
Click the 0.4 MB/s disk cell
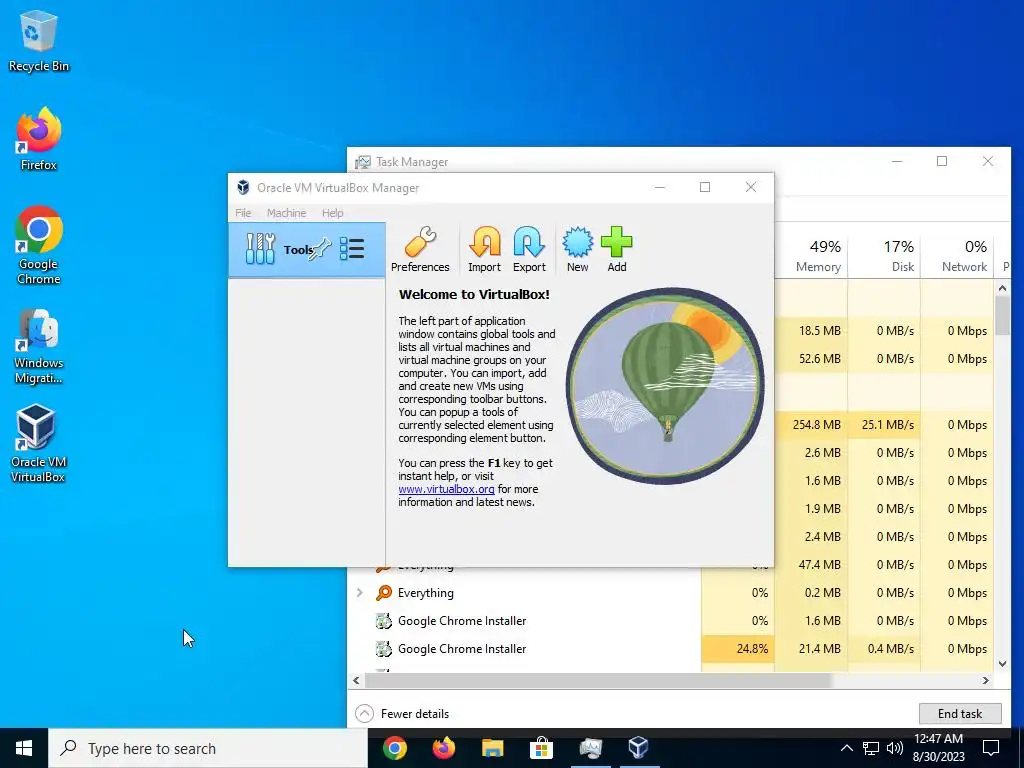(x=884, y=648)
